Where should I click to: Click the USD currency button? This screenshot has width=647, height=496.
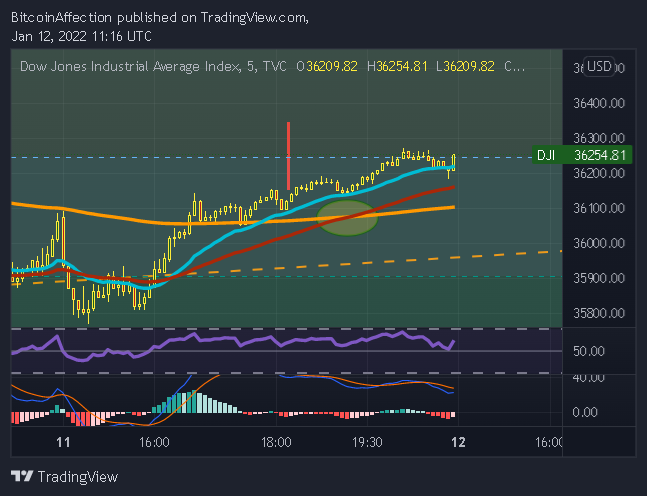(599, 66)
